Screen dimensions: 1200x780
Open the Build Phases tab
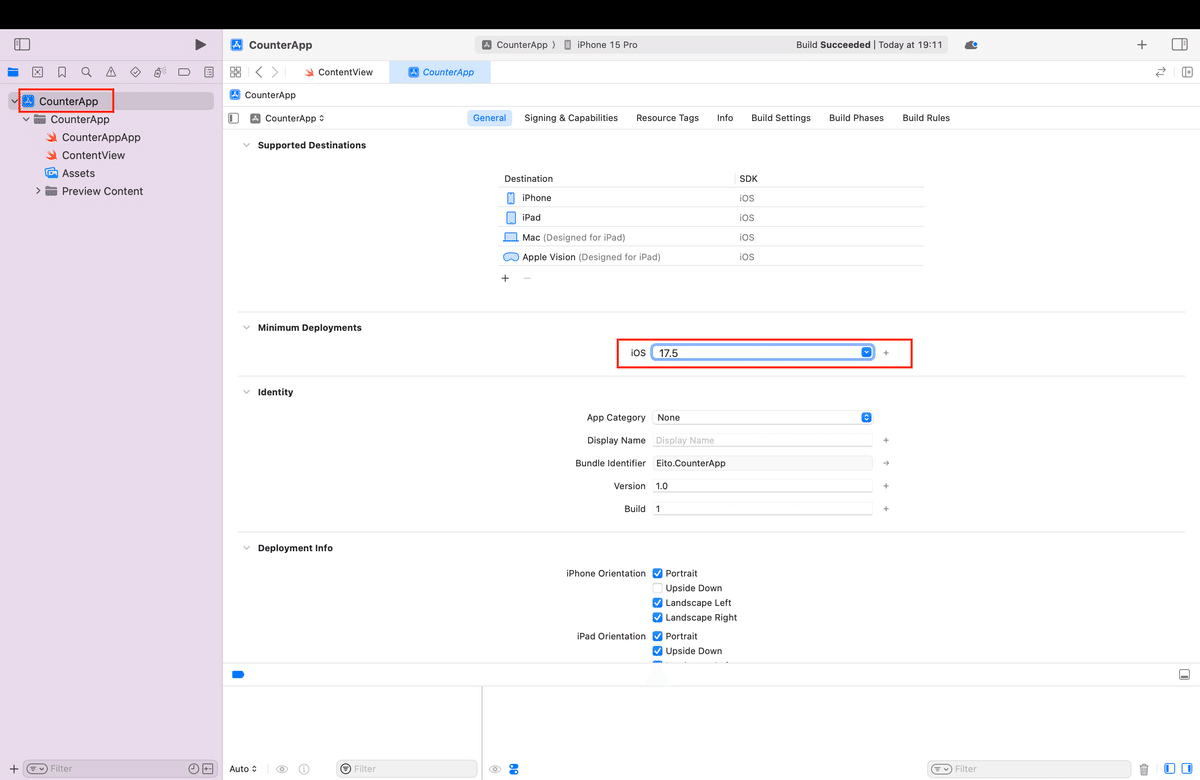coord(856,118)
